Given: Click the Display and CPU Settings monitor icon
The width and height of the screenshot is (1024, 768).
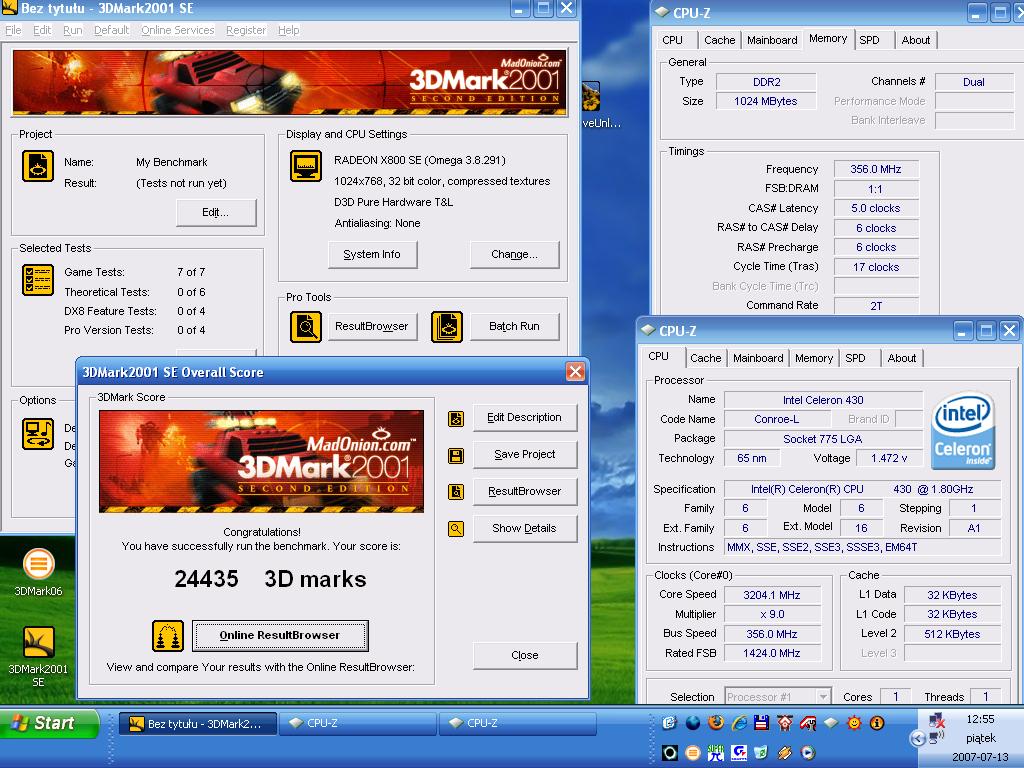Looking at the screenshot, I should 306,166.
